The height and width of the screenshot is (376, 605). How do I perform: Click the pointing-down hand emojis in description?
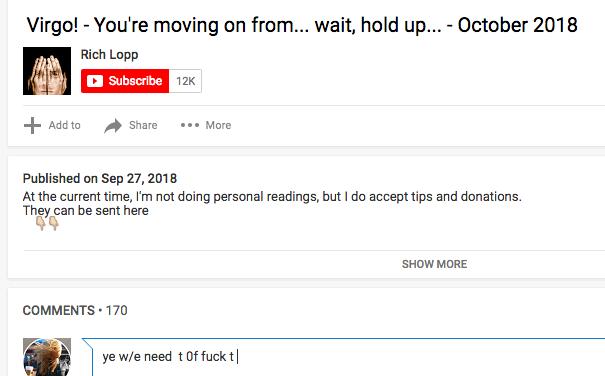point(47,223)
